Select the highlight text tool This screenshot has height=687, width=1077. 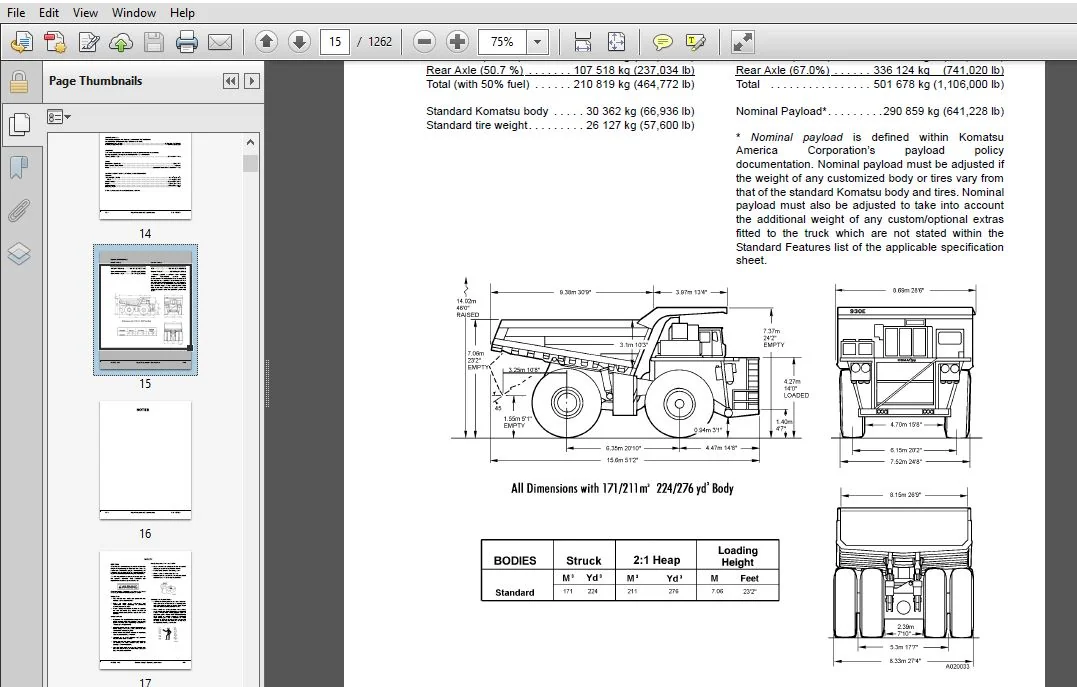tap(695, 42)
